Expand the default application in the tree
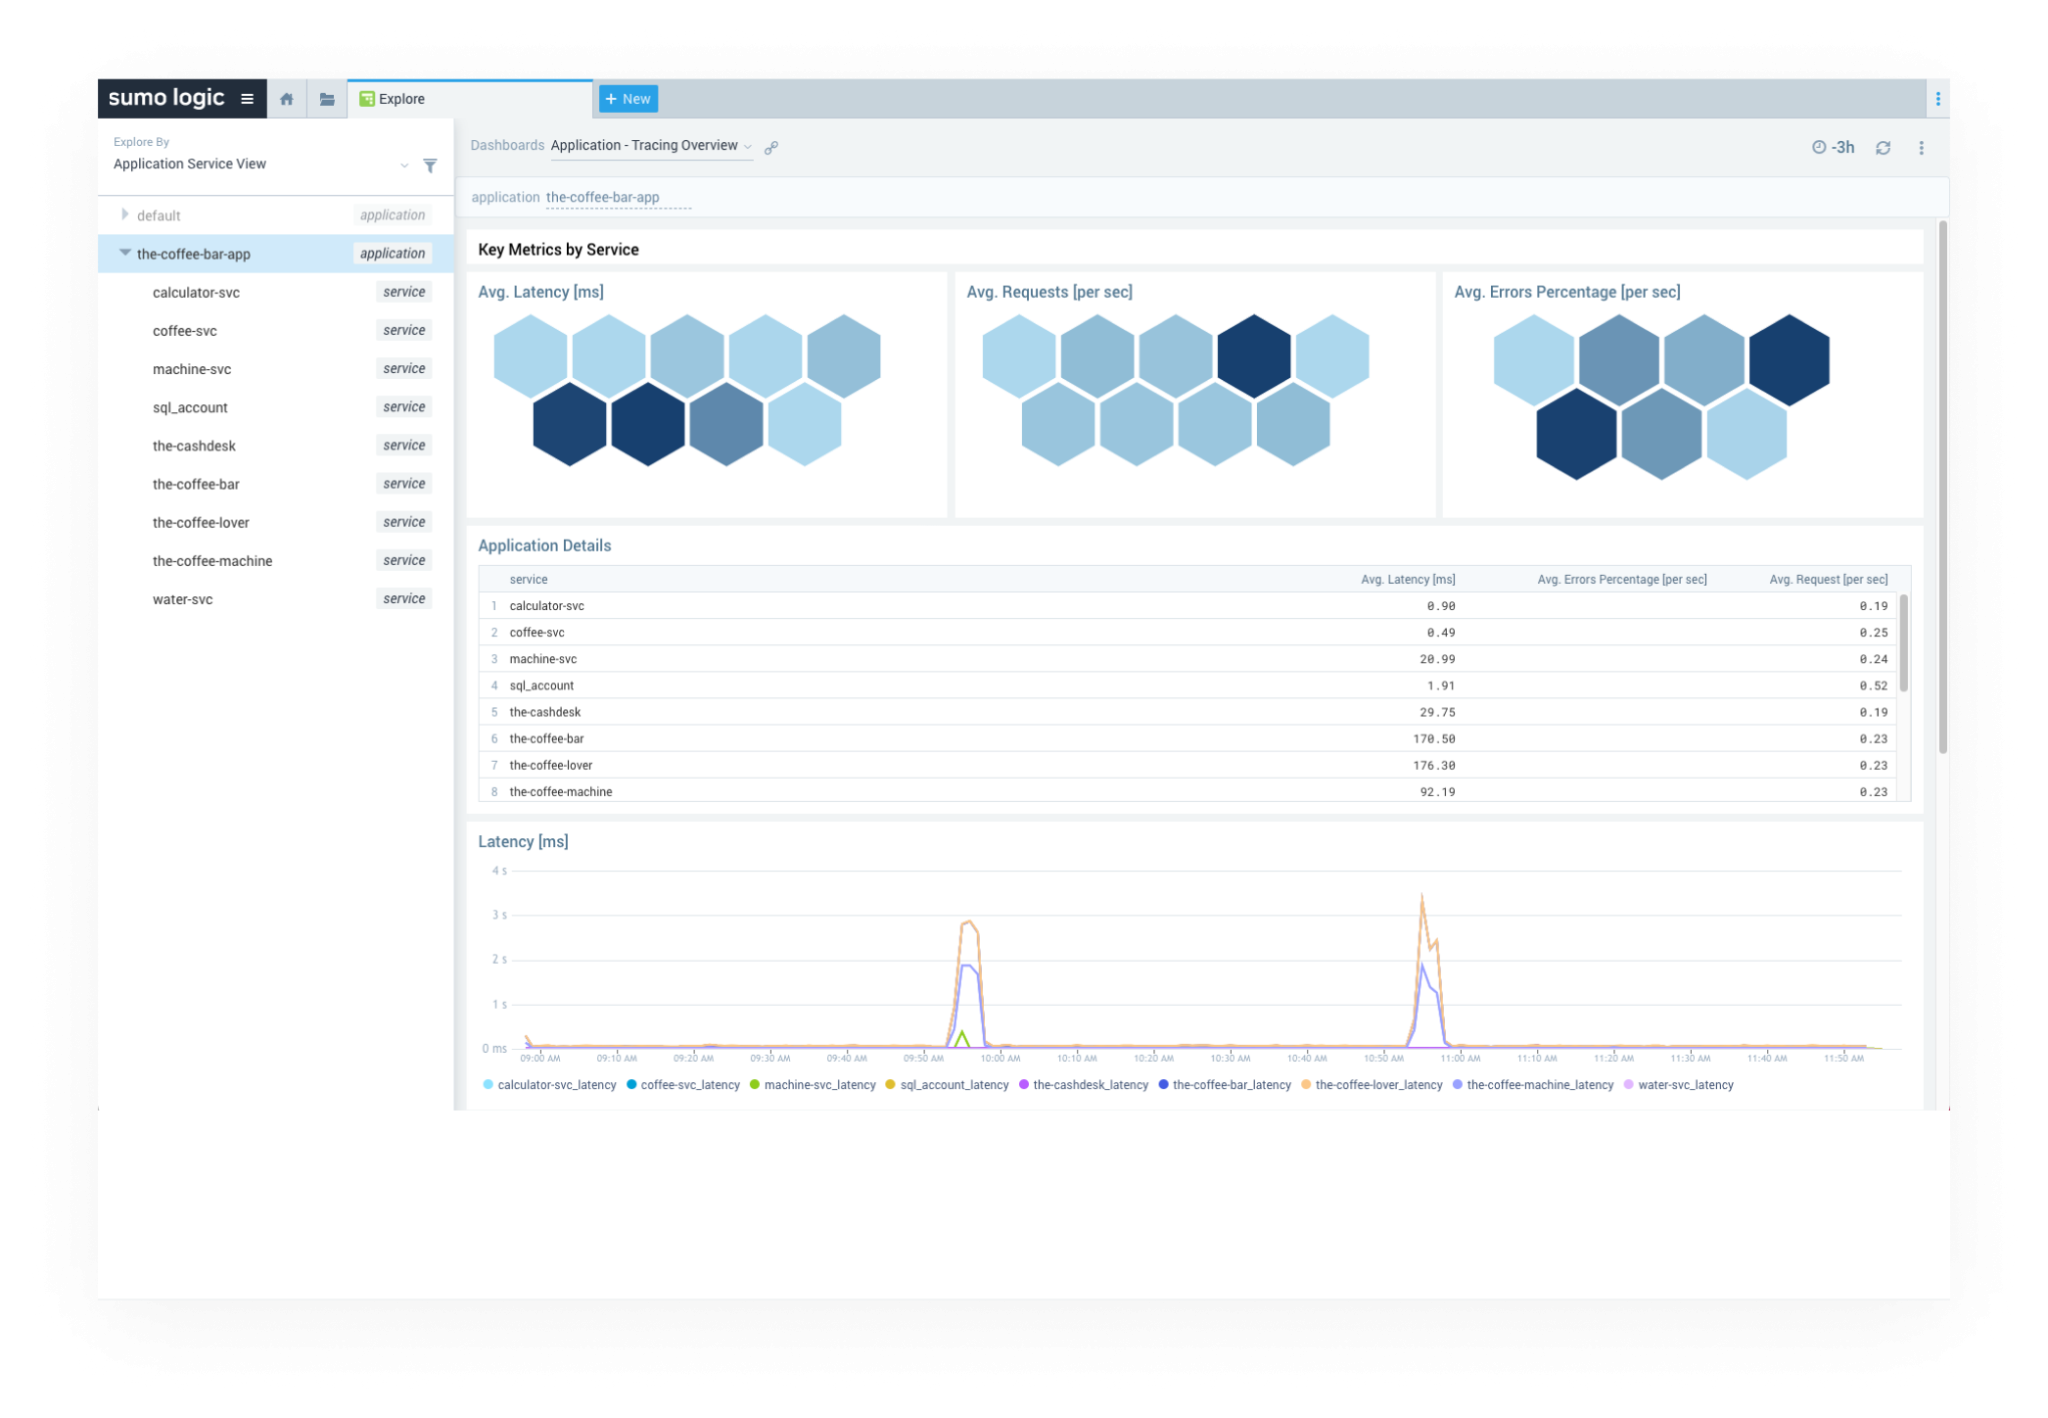This screenshot has height=1418, width=2048. coord(125,214)
